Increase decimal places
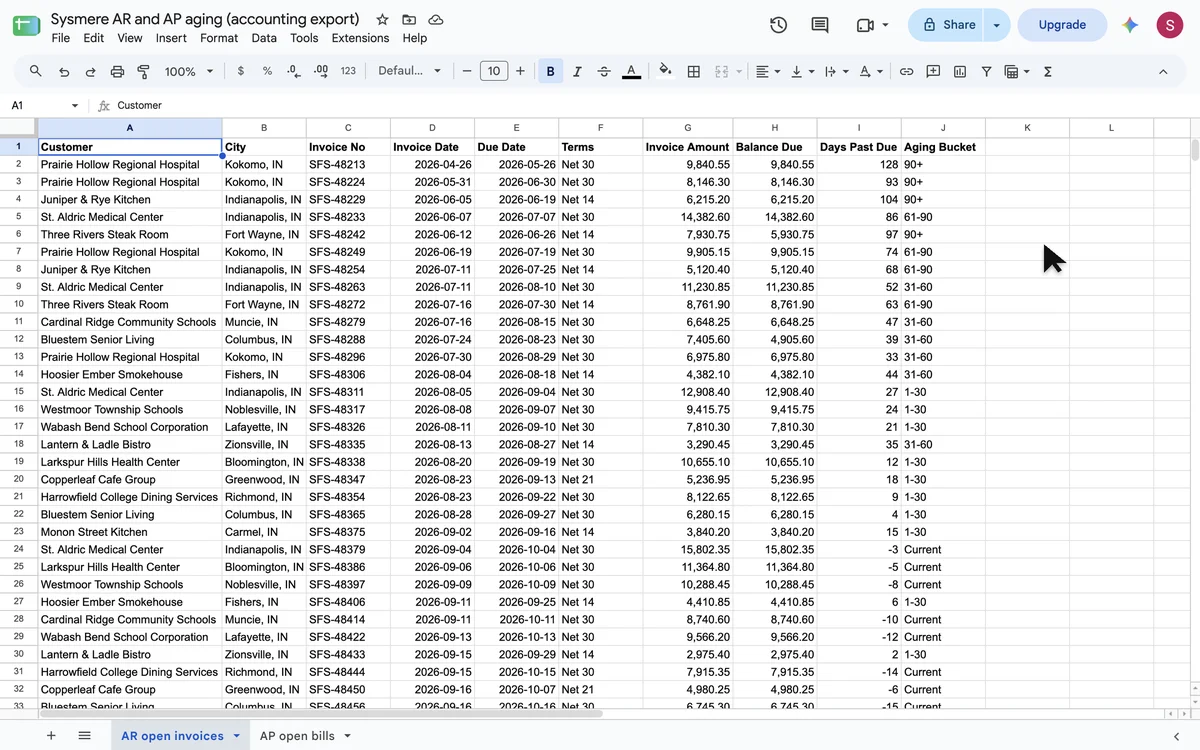Screen dimensions: 1200x750 pos(321,71)
